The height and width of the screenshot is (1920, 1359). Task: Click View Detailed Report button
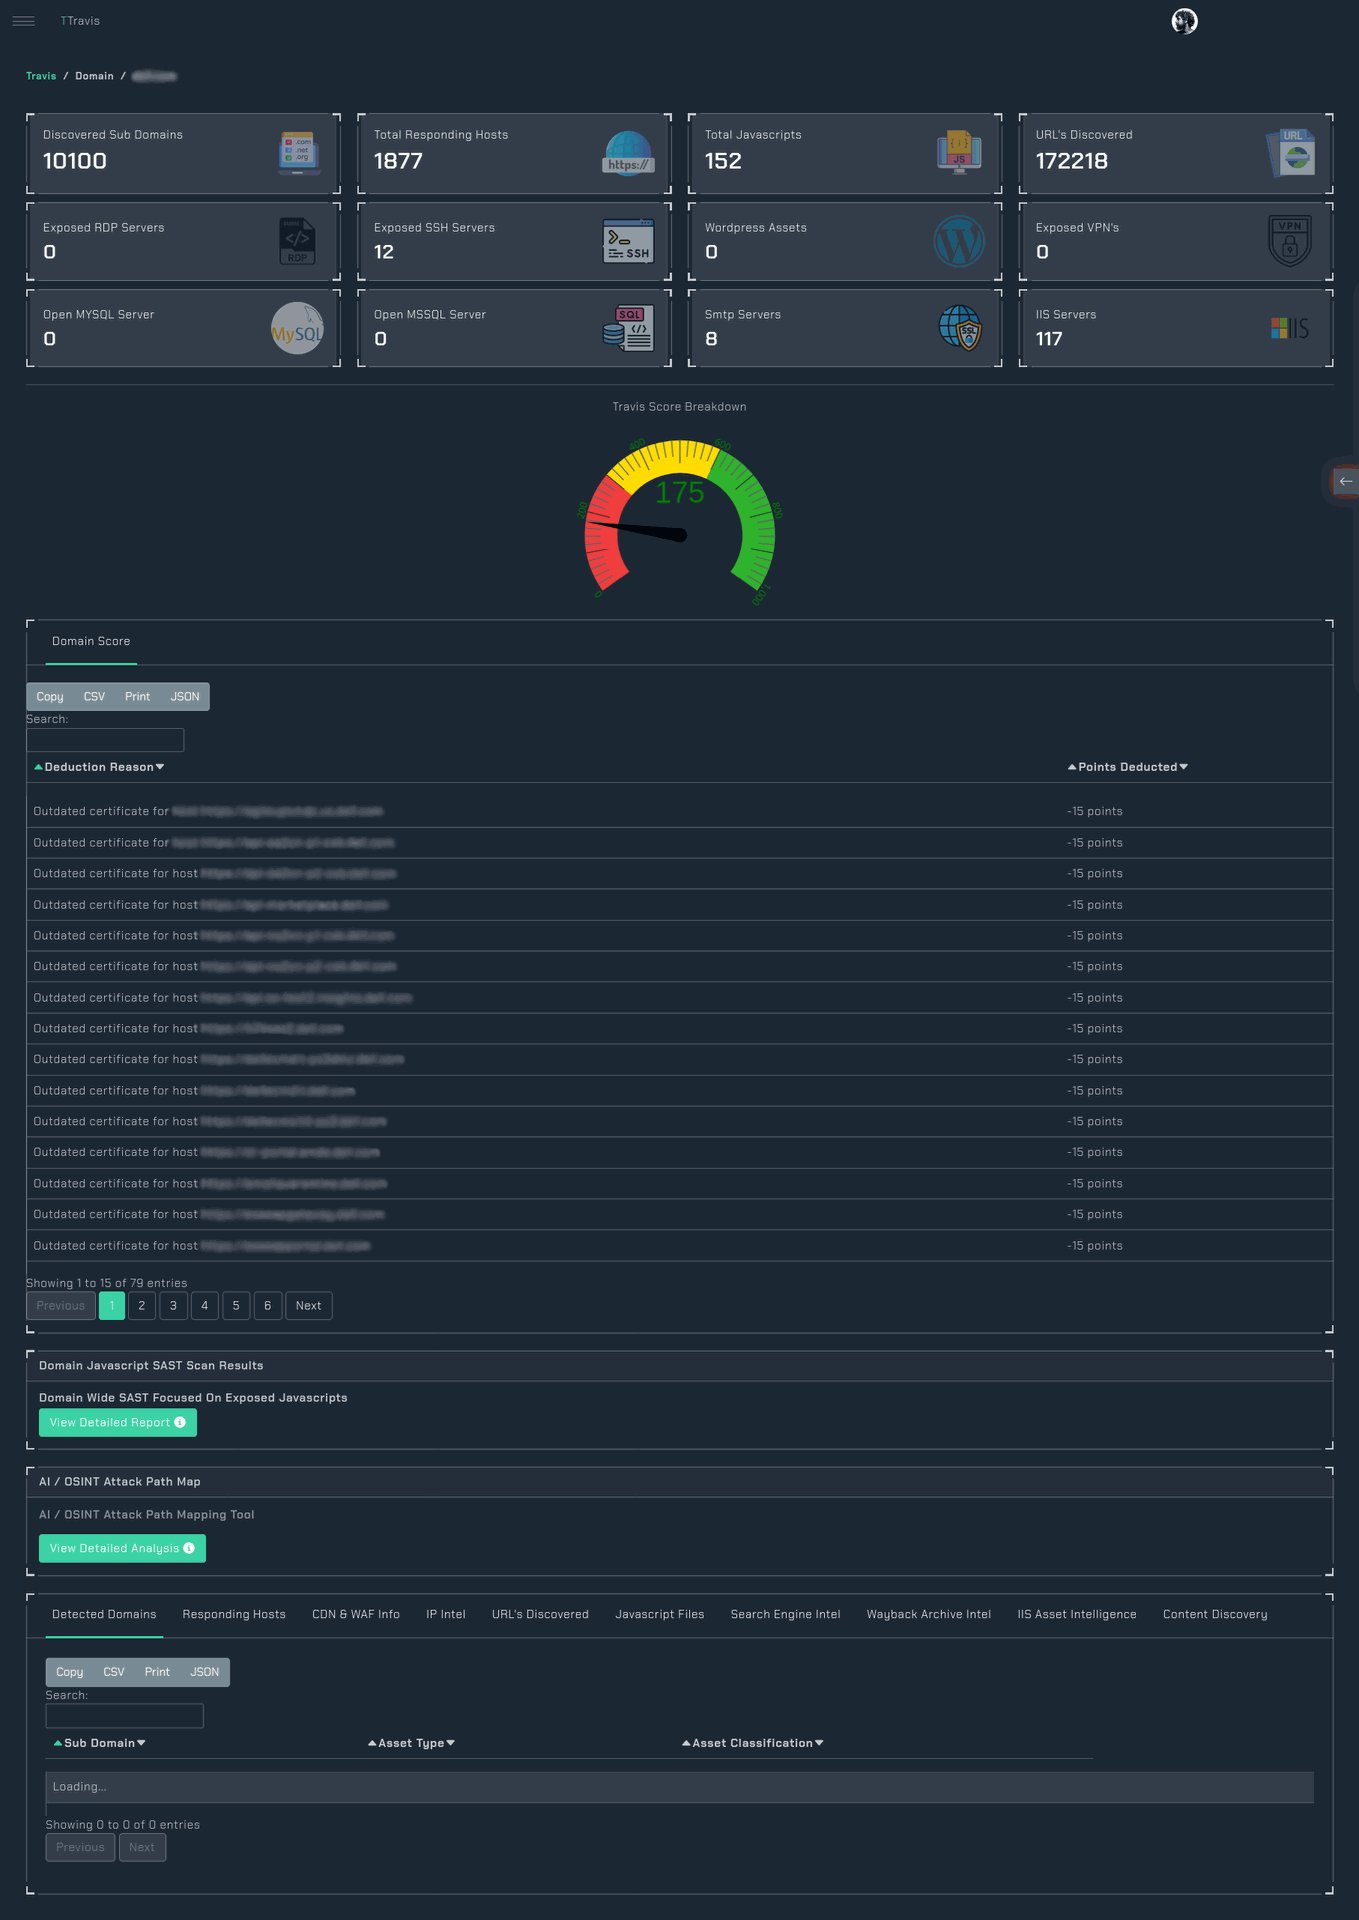118,1422
